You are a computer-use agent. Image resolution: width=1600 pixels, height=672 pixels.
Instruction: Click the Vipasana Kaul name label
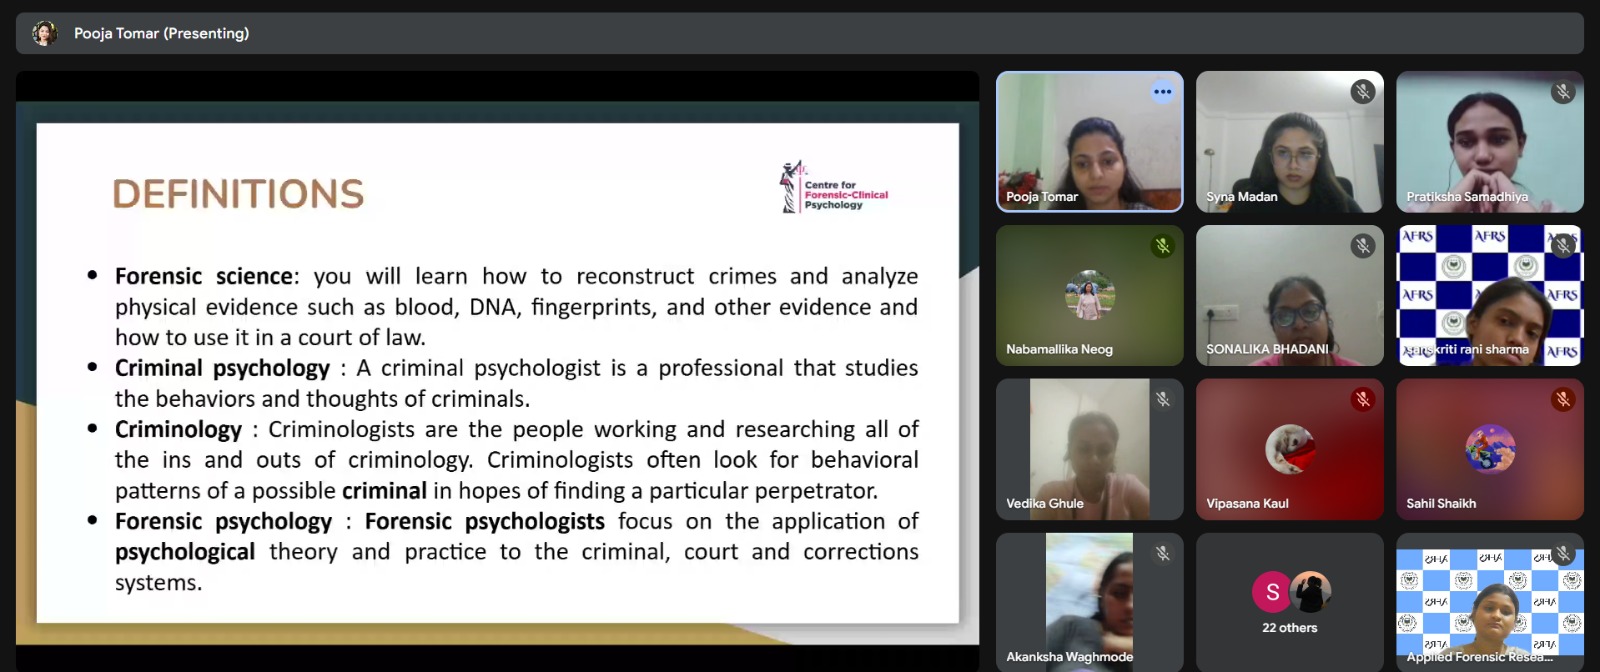(x=1247, y=503)
